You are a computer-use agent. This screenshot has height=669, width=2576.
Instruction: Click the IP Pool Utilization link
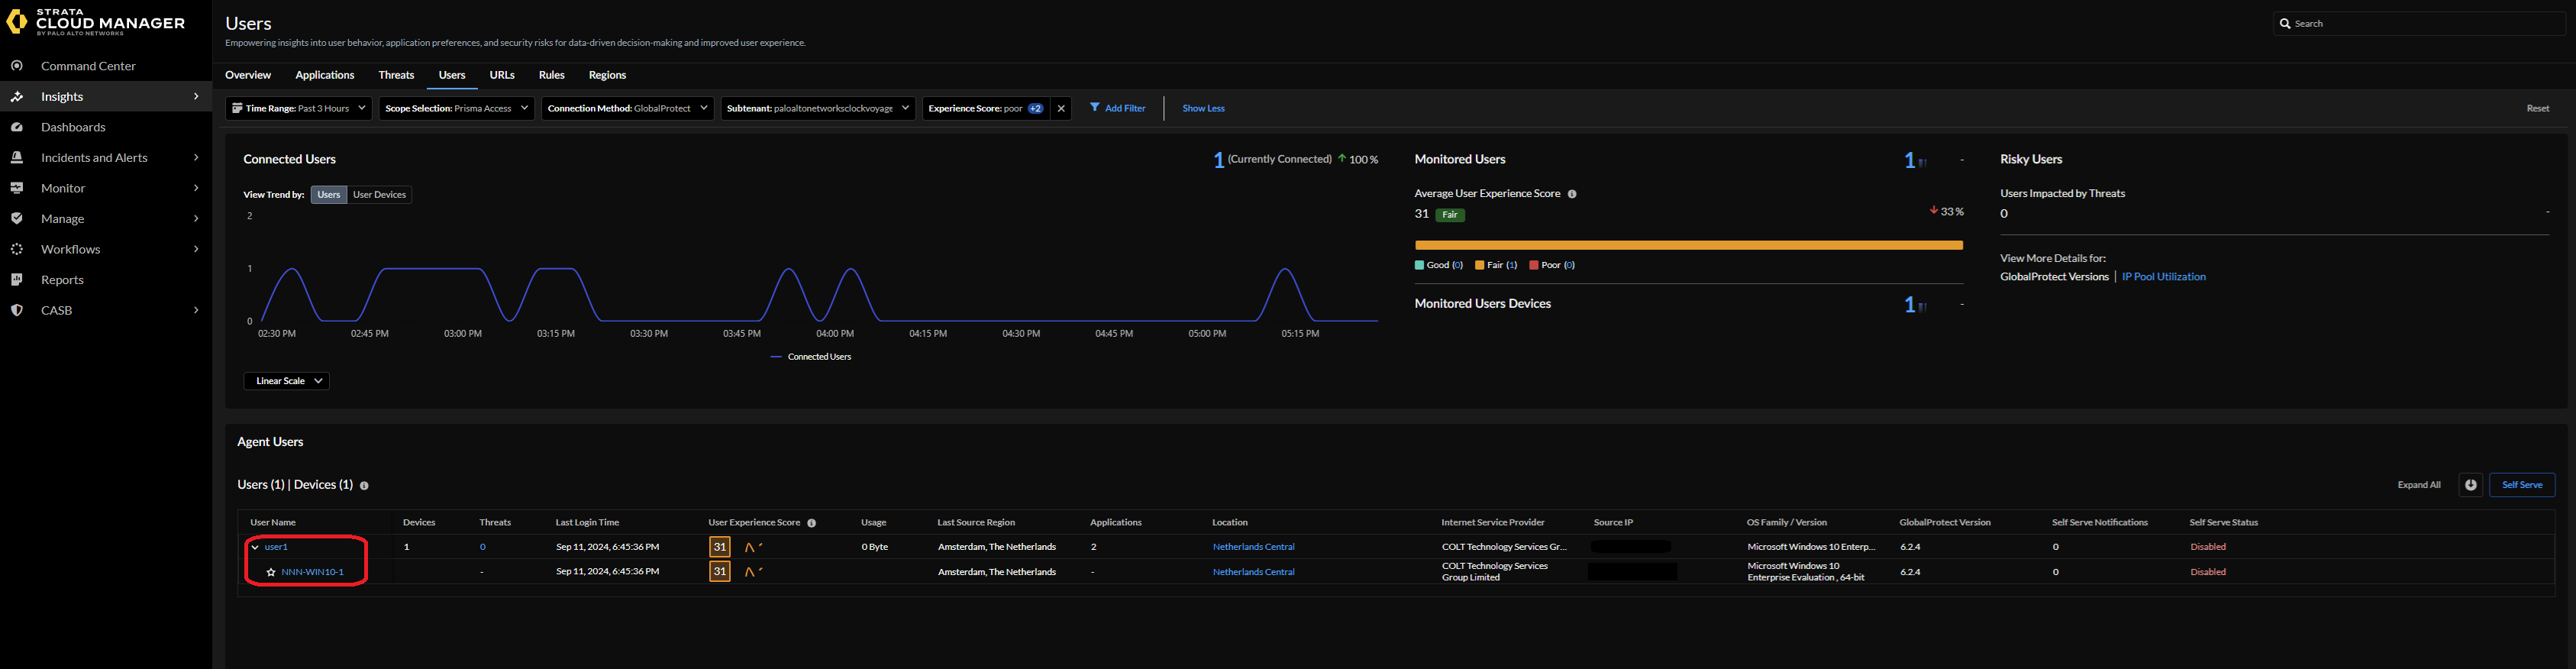2163,277
